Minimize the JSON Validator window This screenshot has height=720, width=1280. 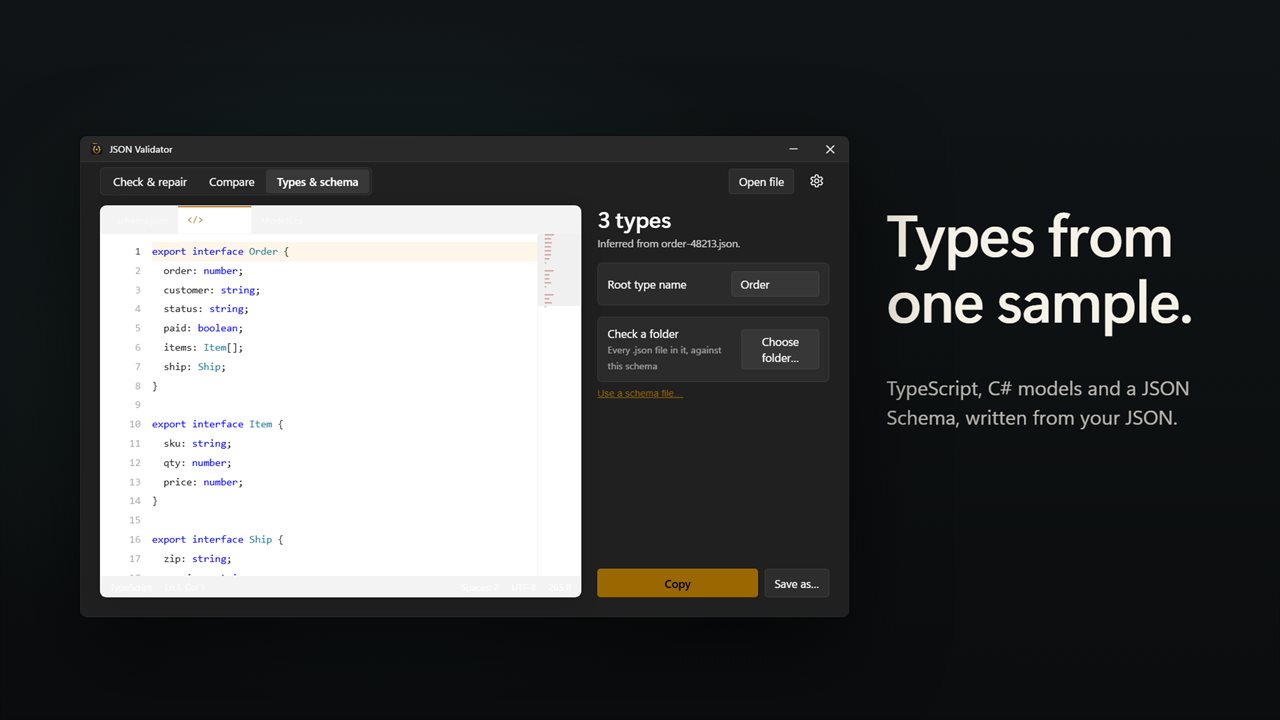793,149
